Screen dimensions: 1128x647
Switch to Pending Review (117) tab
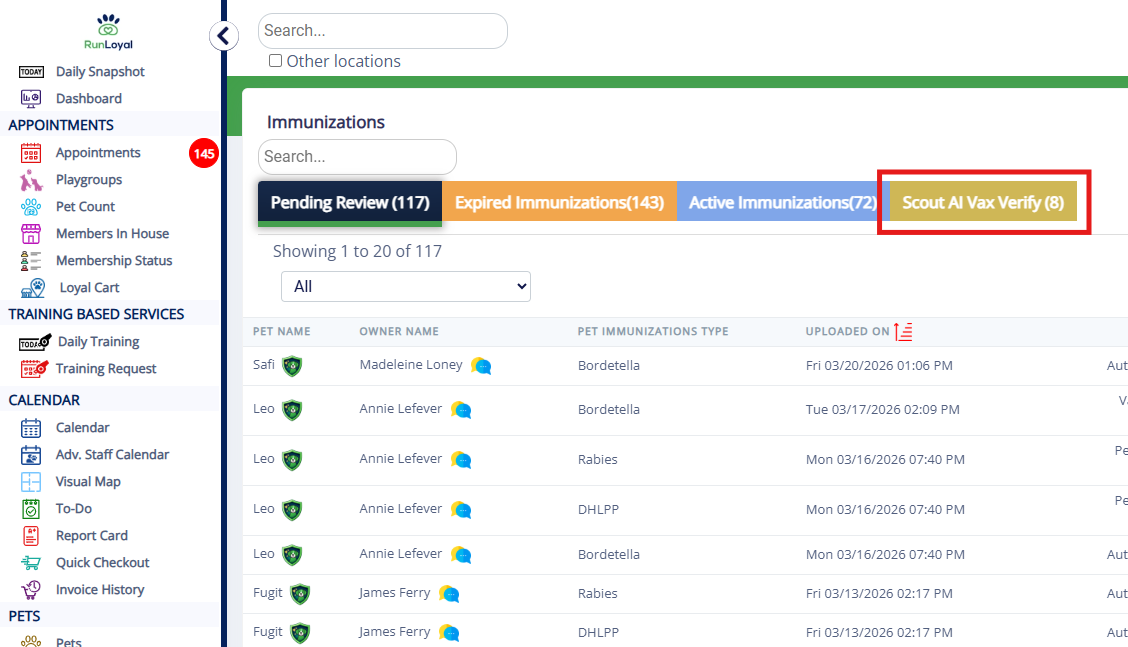350,203
